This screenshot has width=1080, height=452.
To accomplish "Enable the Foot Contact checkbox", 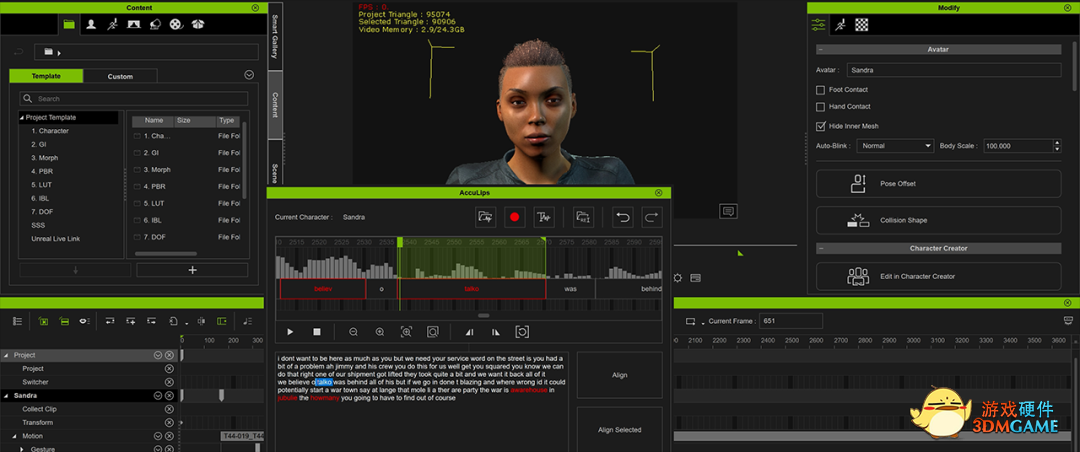I will [x=820, y=90].
